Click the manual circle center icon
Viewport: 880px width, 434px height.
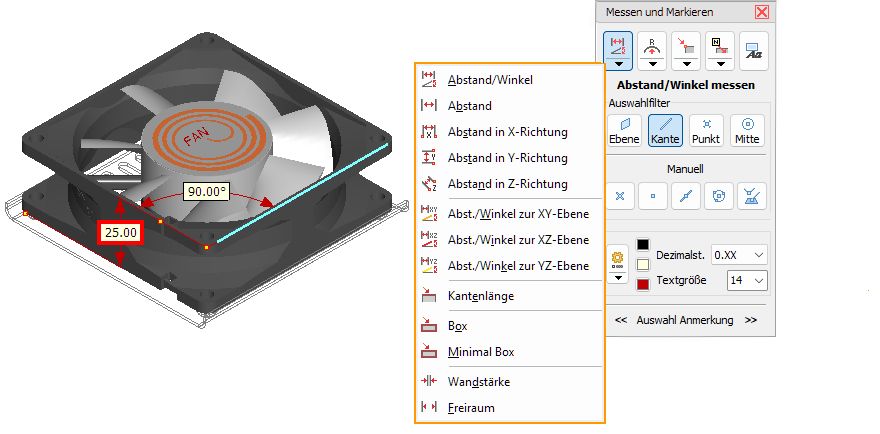click(719, 195)
